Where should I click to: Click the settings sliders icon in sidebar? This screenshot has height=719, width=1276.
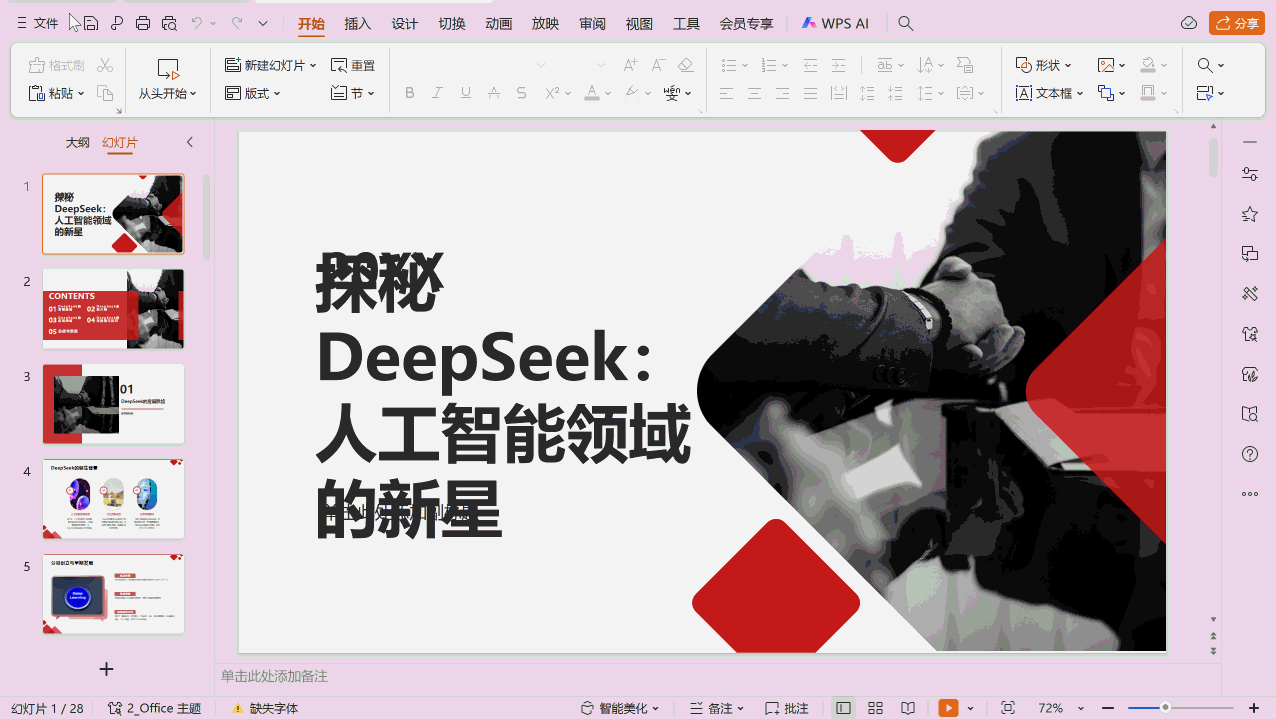(x=1249, y=174)
